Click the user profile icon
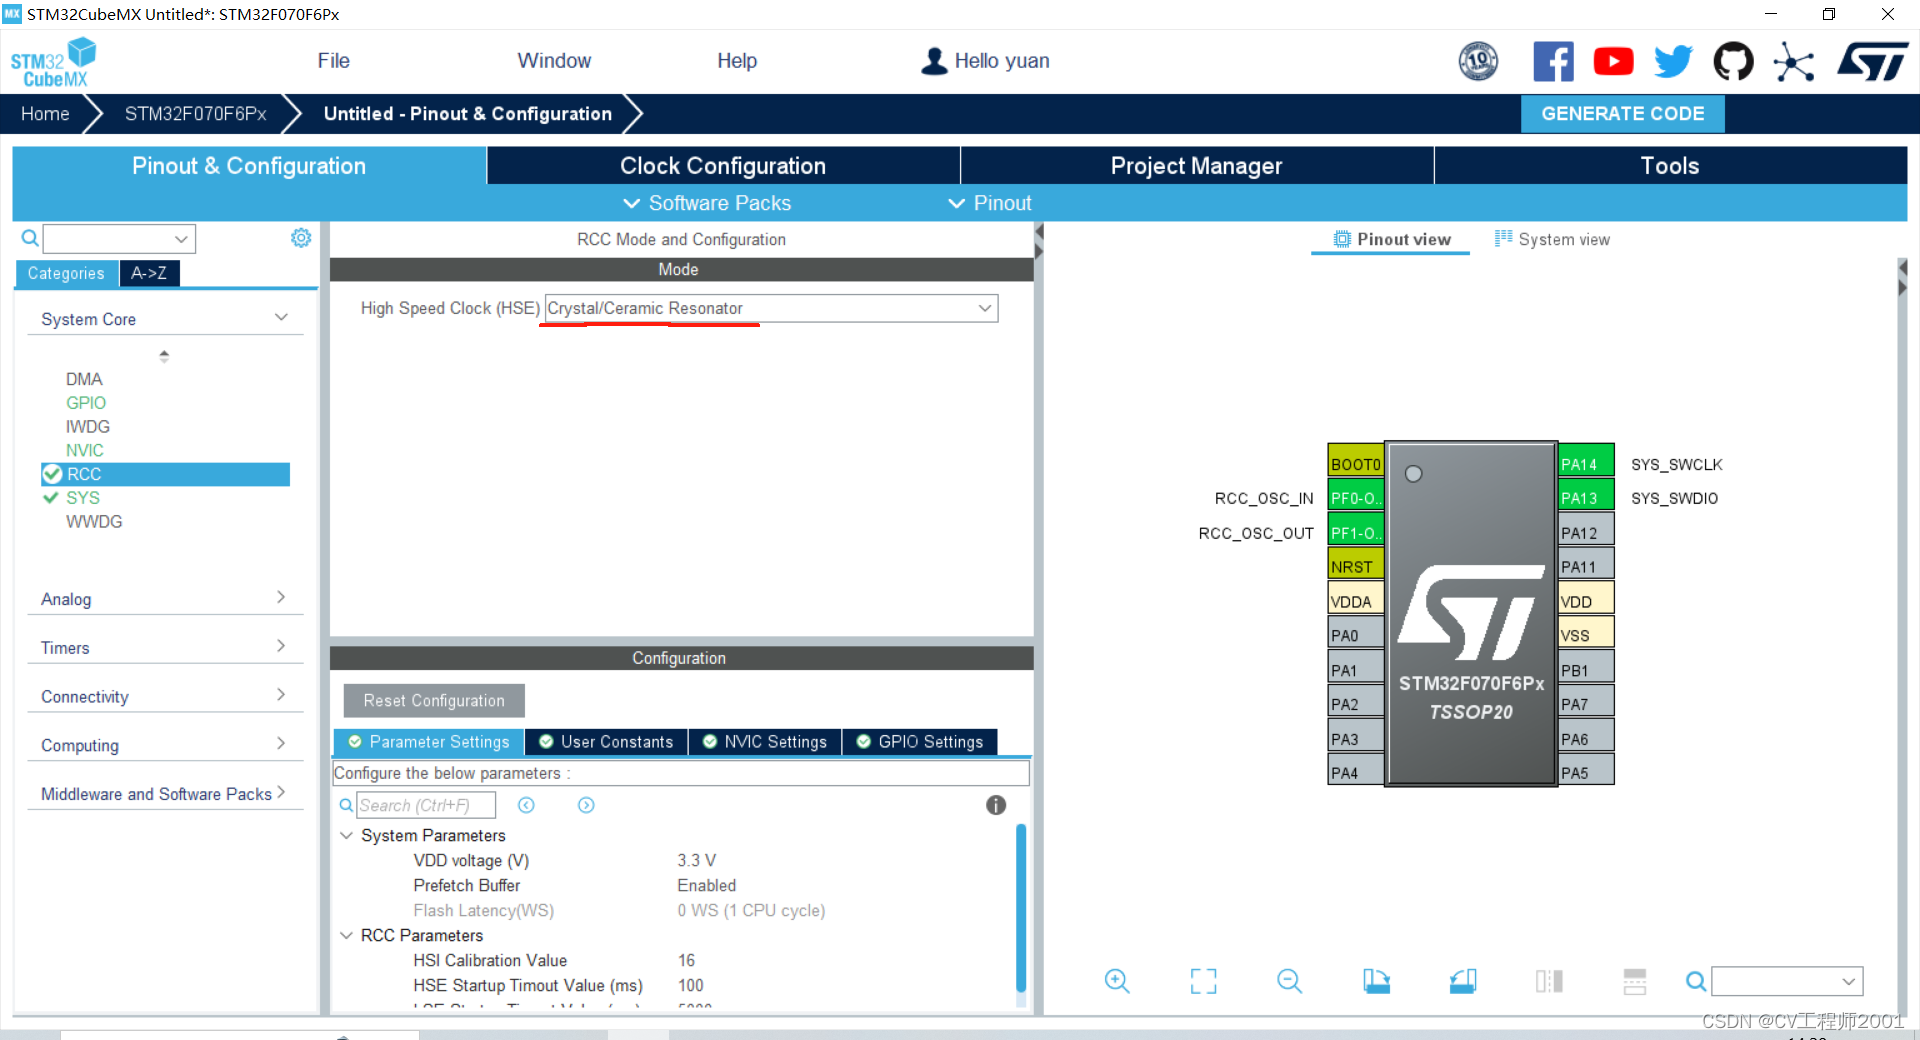Viewport: 1920px width, 1040px height. (934, 61)
